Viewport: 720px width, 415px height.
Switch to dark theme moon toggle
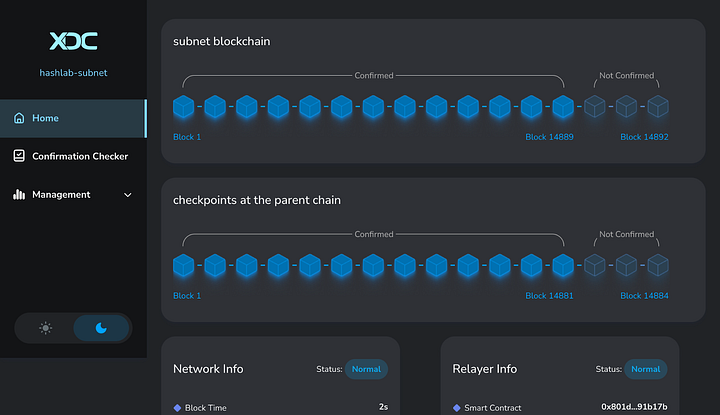[101, 328]
